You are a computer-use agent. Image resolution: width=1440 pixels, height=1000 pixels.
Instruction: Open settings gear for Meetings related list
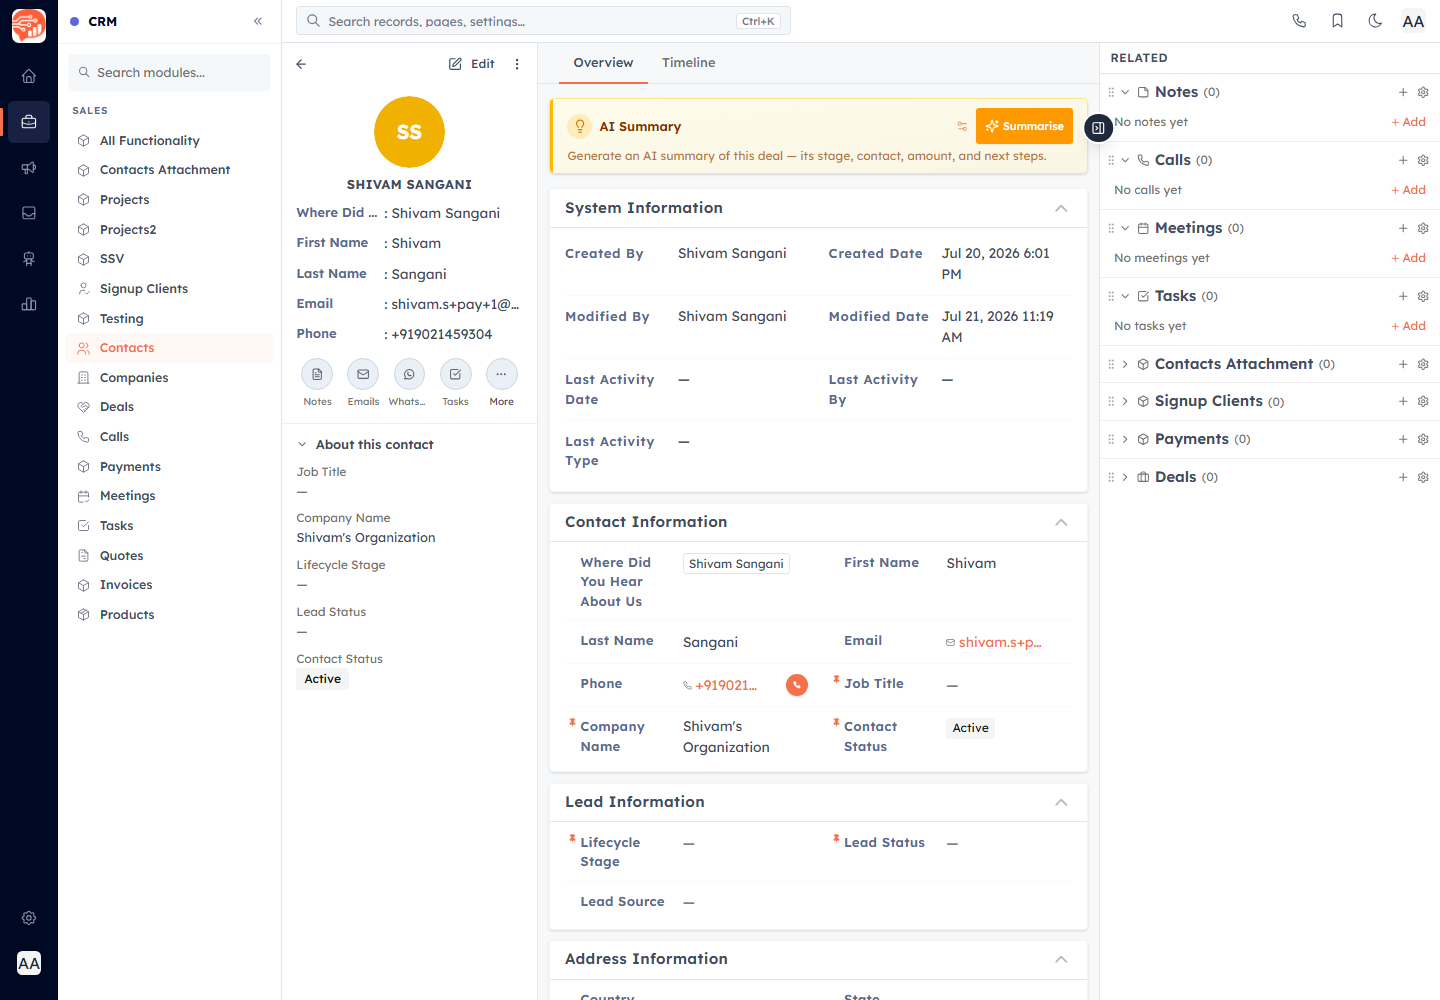(1423, 228)
